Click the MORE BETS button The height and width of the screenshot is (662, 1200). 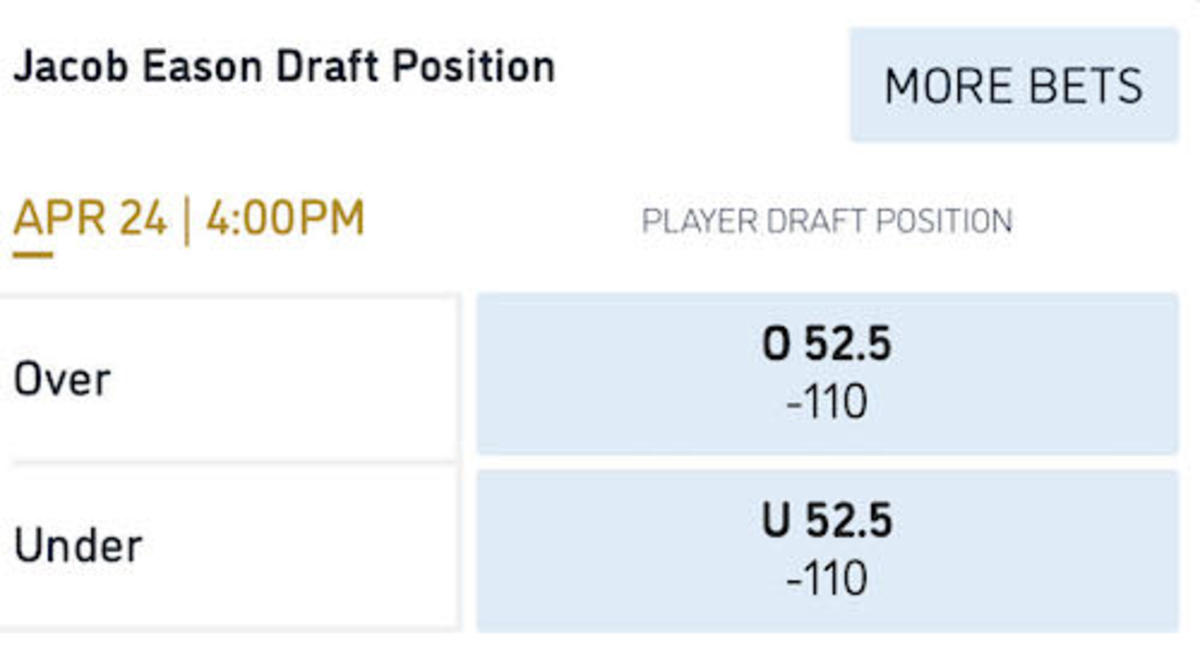pos(1013,85)
